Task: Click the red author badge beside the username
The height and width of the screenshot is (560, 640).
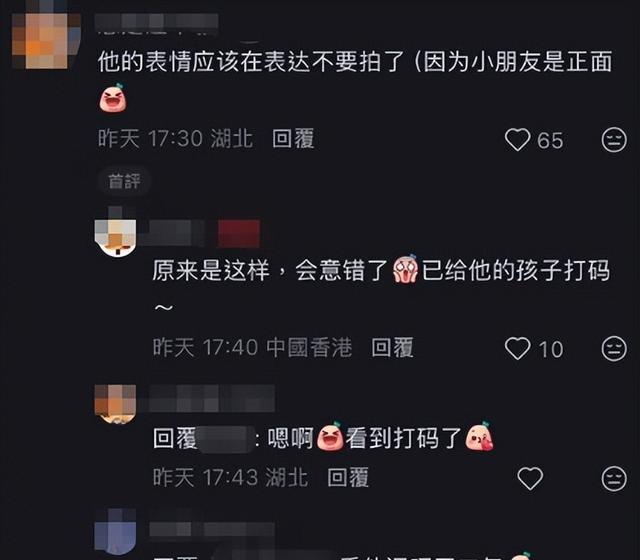Action: pyautogui.click(x=239, y=233)
